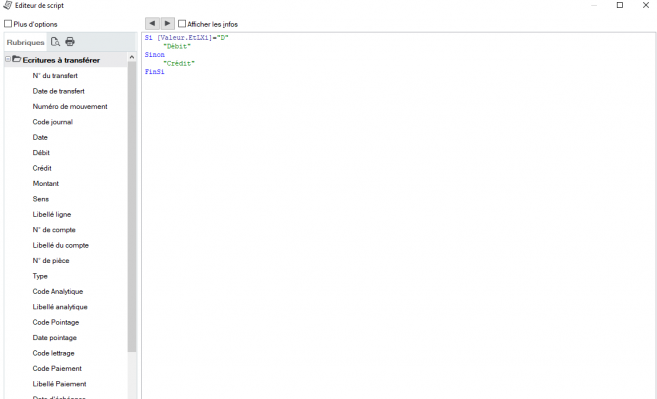657x399 pixels.
Task: Switch to the Rubriques tab
Action: [25, 42]
